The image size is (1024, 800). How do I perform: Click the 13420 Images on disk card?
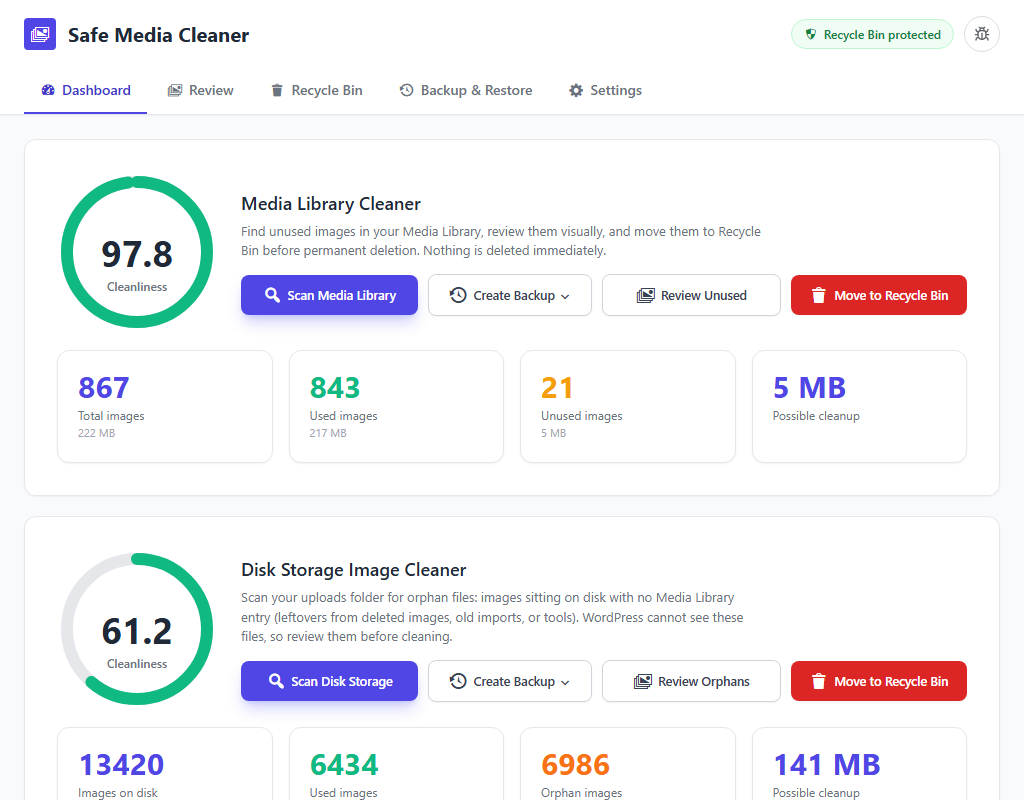click(x=165, y=764)
